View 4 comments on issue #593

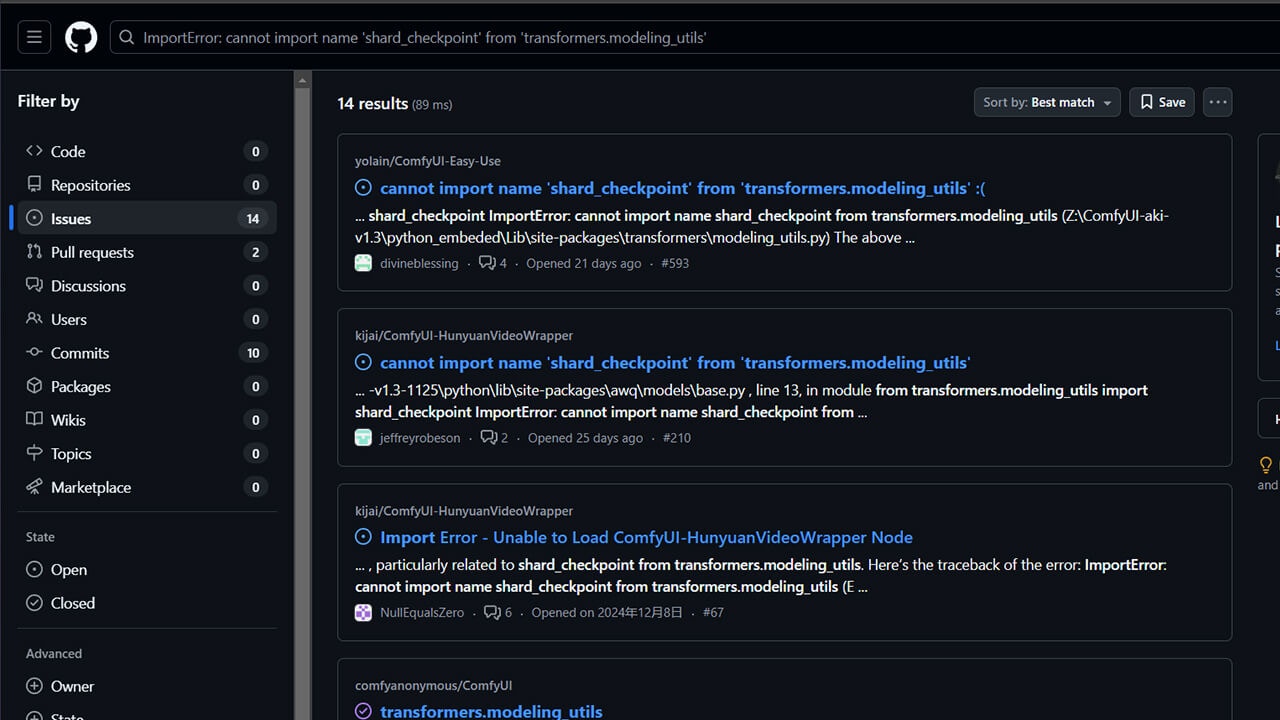[493, 263]
